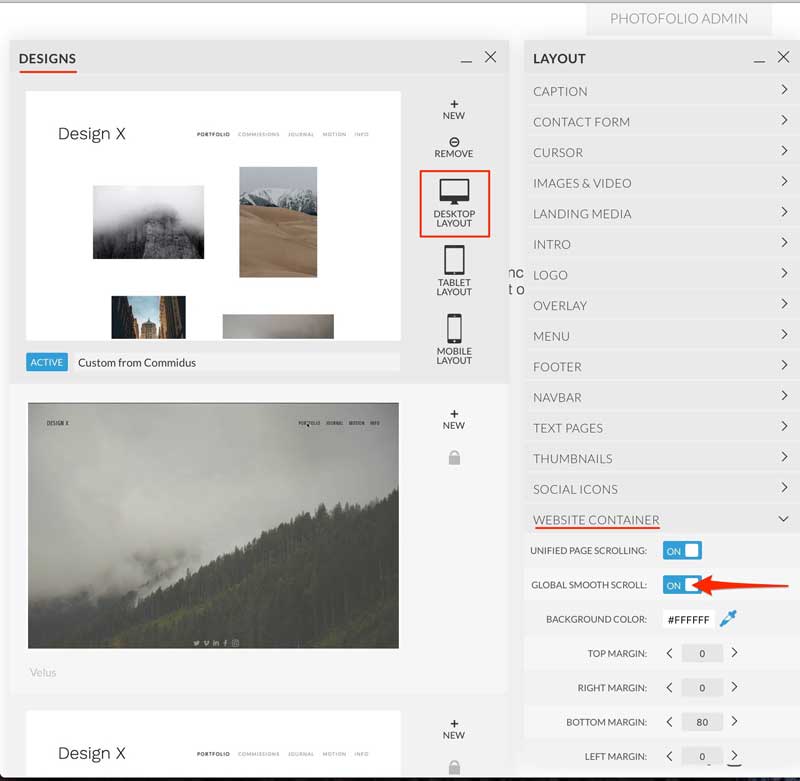Click the lock icon beside Velus design
This screenshot has width=800, height=781.
[x=454, y=458]
